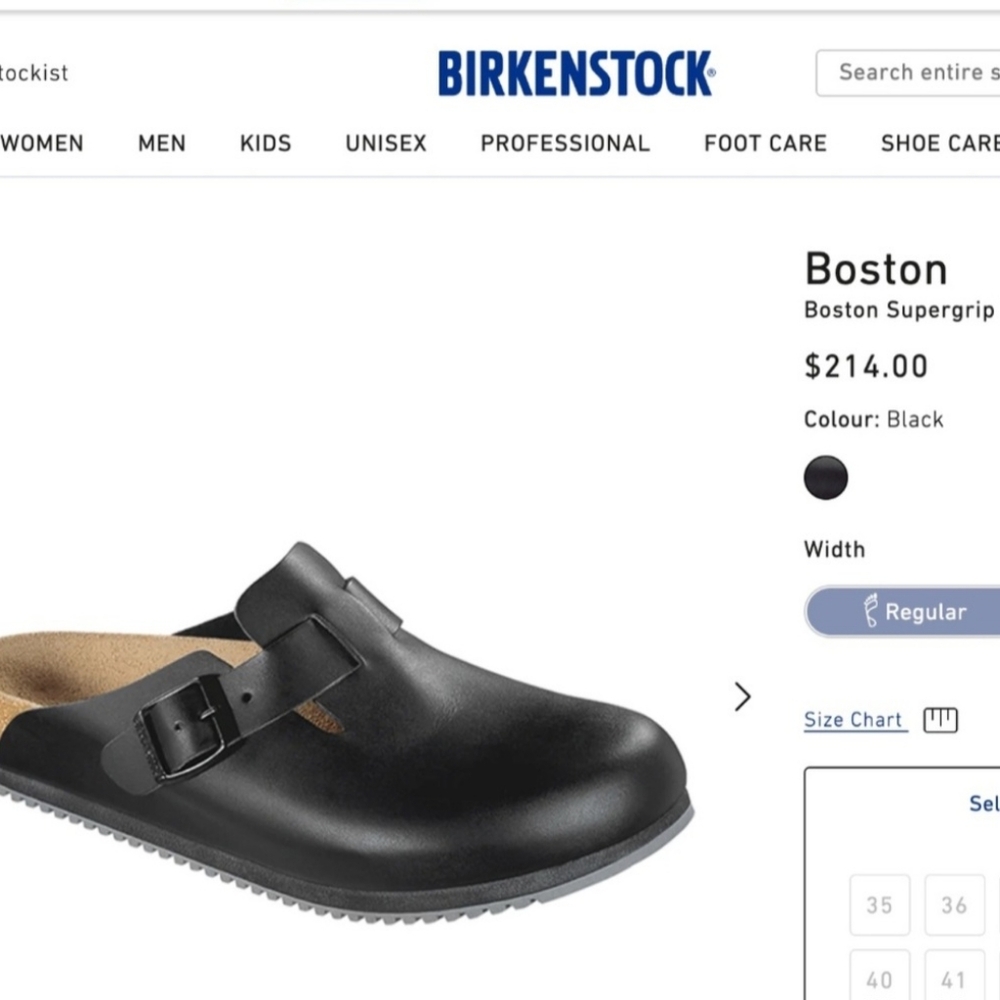Open the PROFESSIONAL category
Viewport: 1000px width, 1000px height.
[564, 143]
